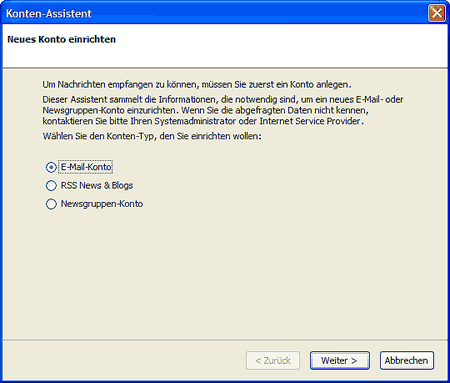Click the words Internet Service Provider
This screenshot has width=450, height=383.
tap(310, 121)
